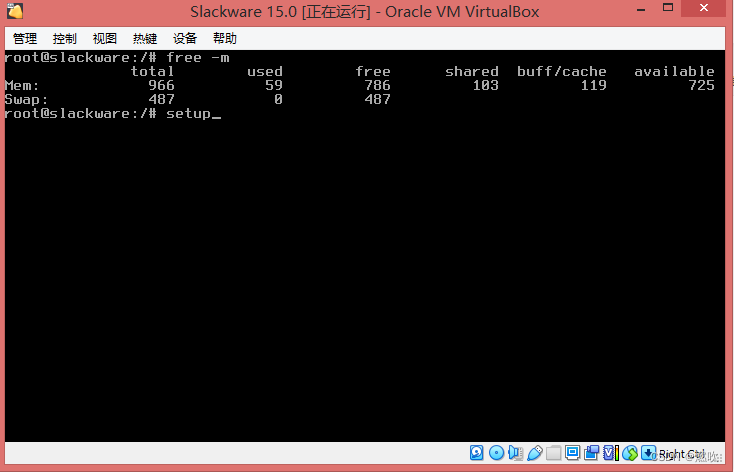Click the optical disc status icon

(496, 453)
